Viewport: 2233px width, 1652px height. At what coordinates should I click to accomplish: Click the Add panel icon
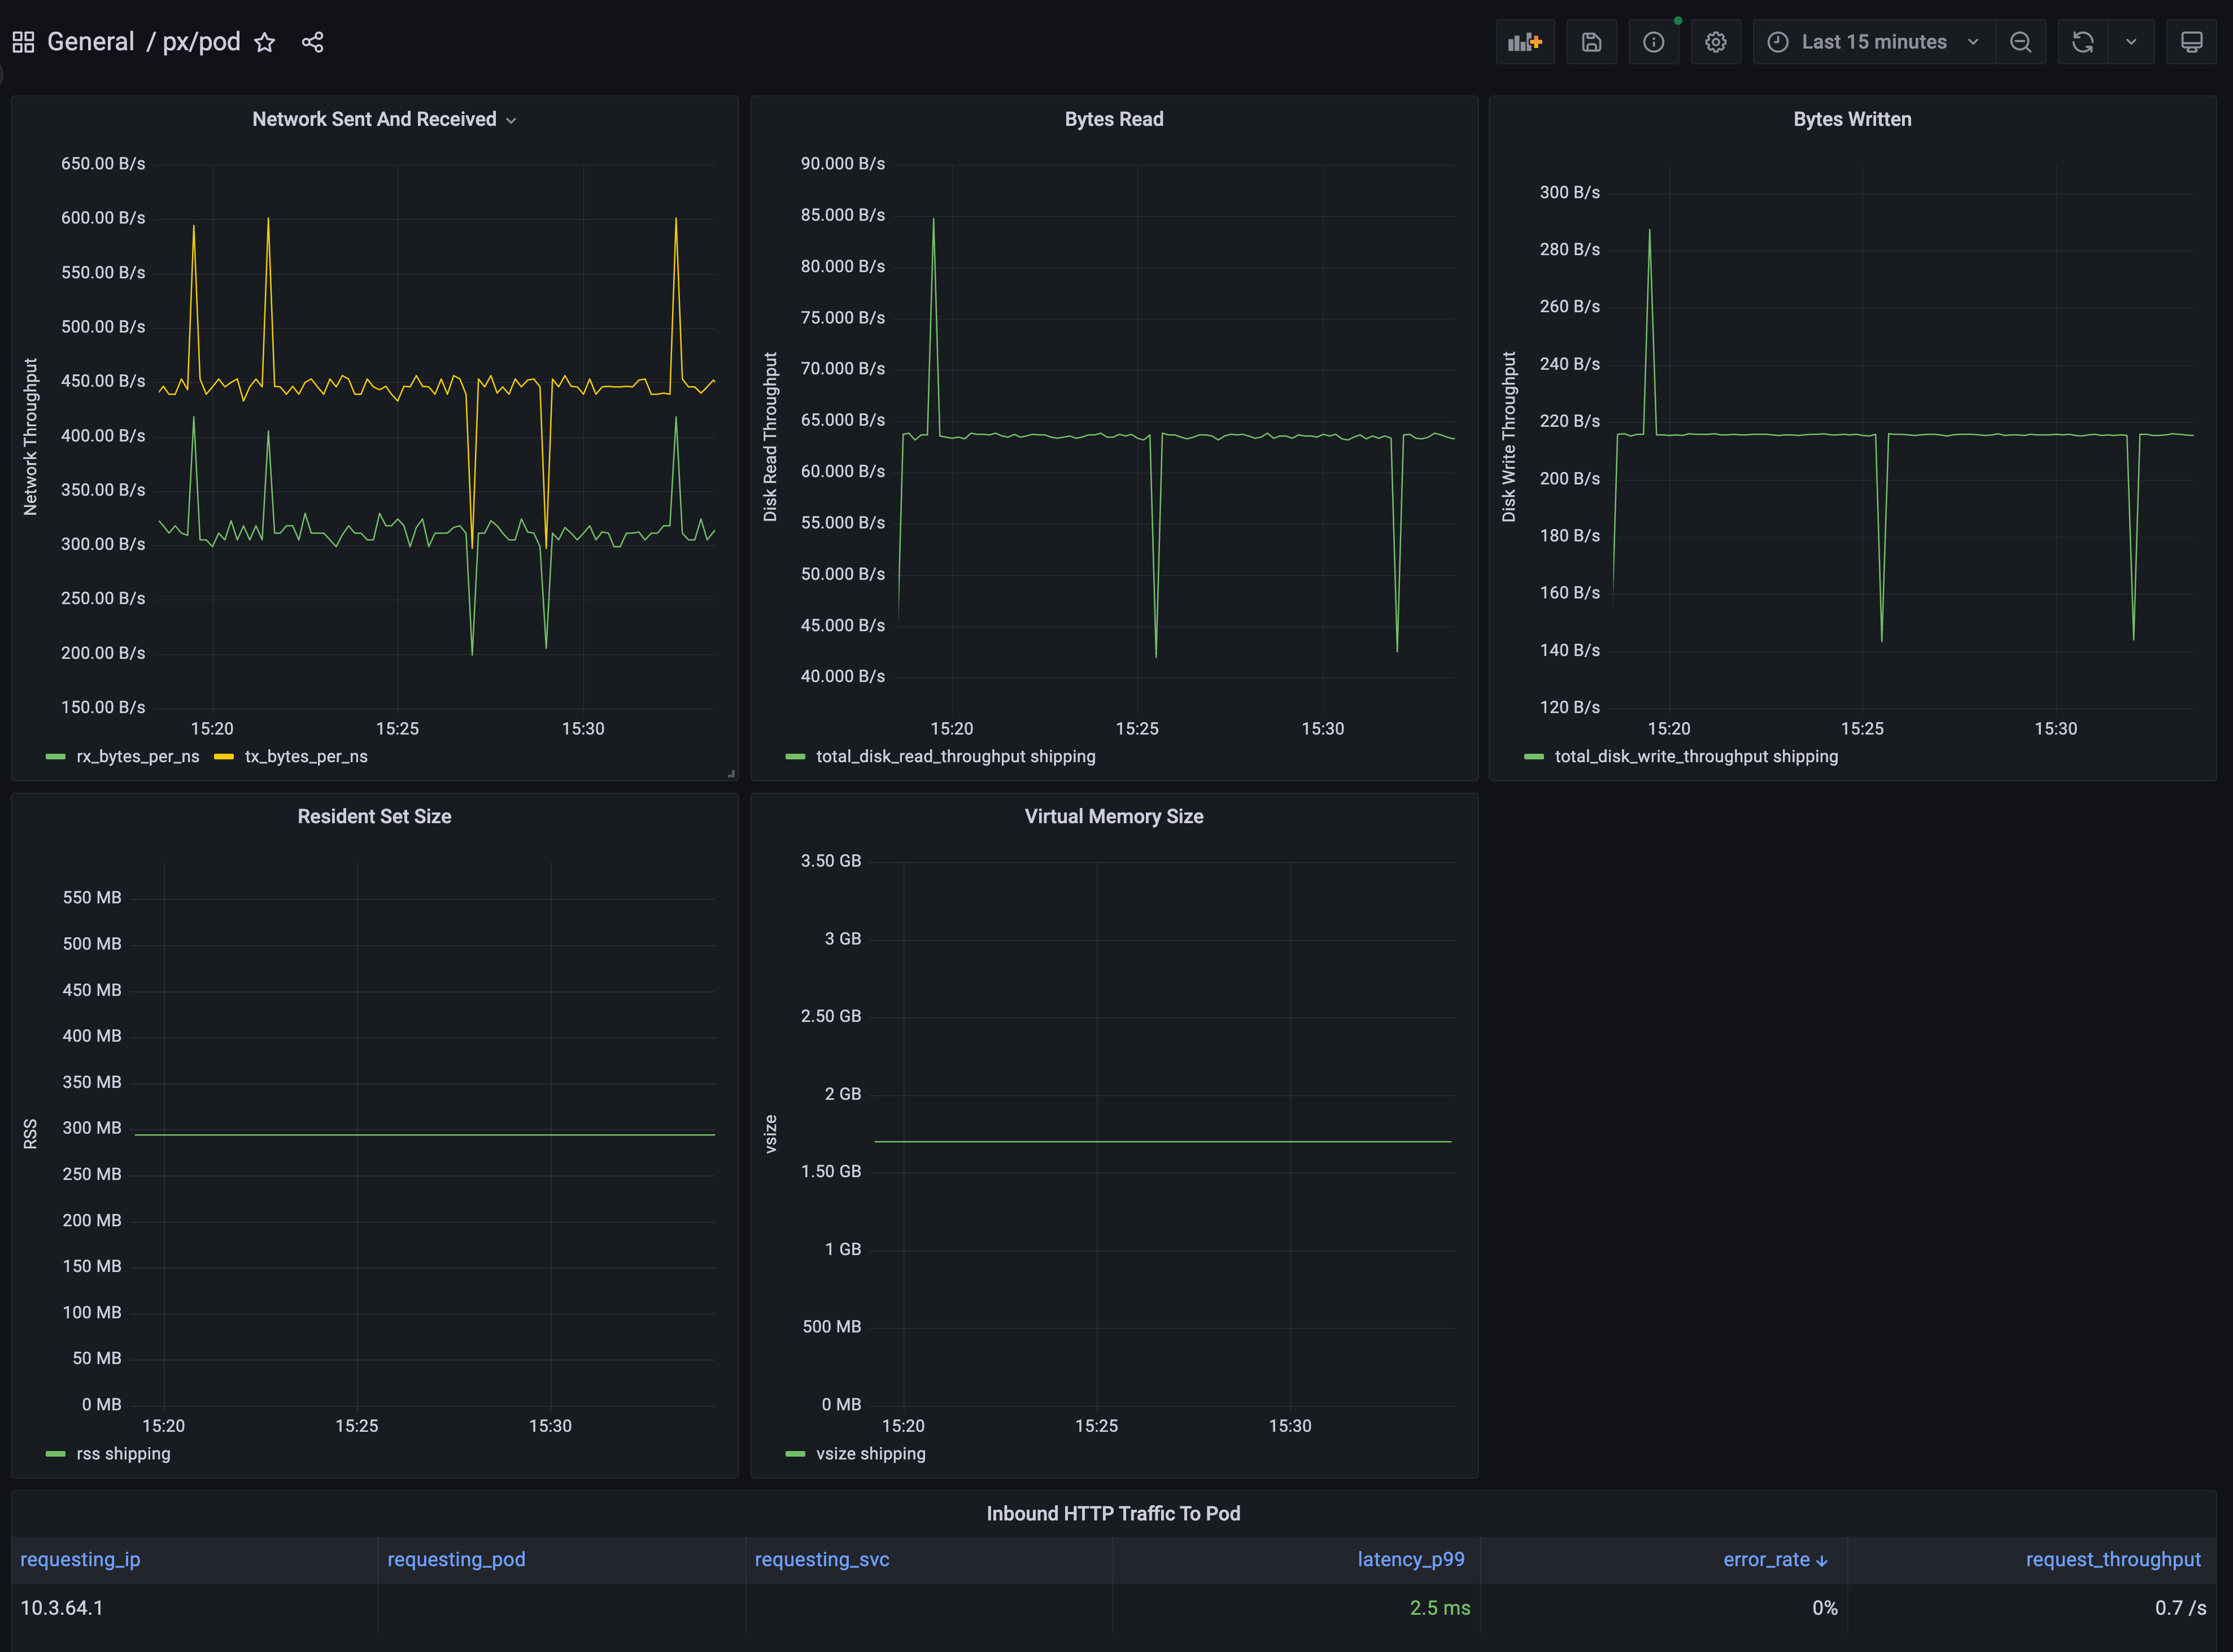point(1524,42)
